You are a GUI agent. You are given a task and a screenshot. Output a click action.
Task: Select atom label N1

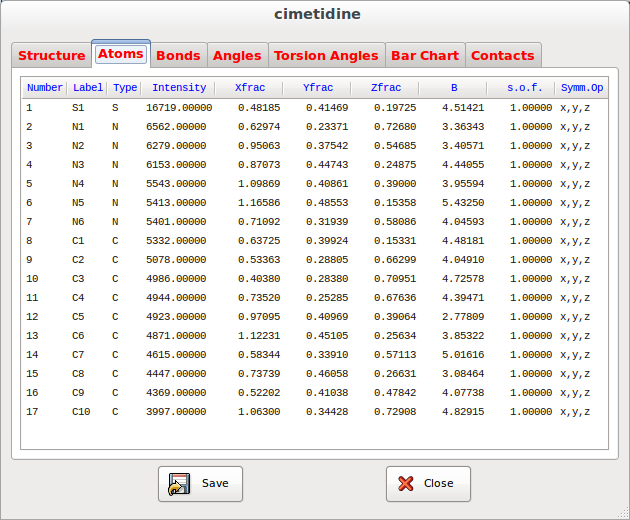[78, 127]
